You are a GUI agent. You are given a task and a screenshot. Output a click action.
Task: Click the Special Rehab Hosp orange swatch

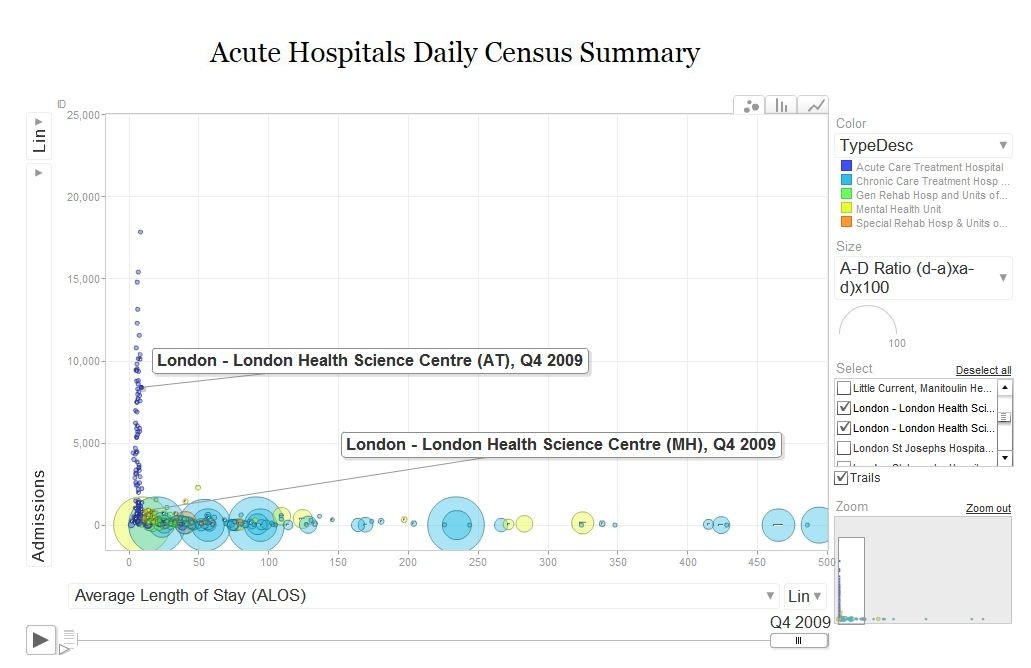[x=846, y=223]
